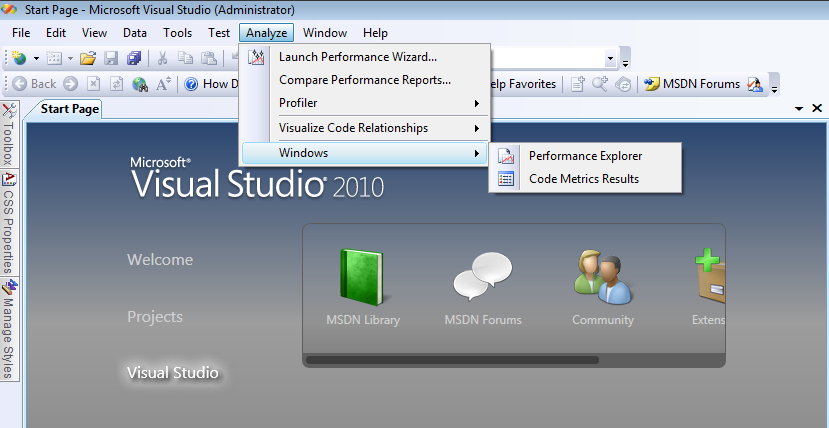Open the Help menu
The image size is (829, 428).
coord(375,33)
